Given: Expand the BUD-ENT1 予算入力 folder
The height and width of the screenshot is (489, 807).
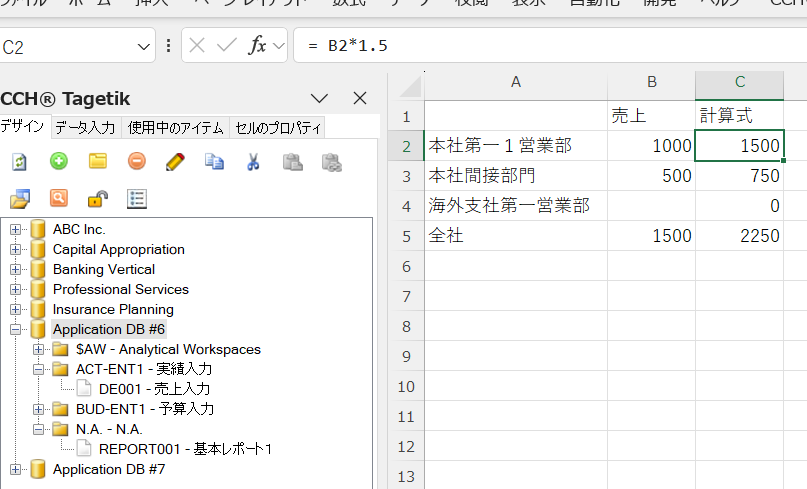Looking at the screenshot, I should click(x=39, y=409).
